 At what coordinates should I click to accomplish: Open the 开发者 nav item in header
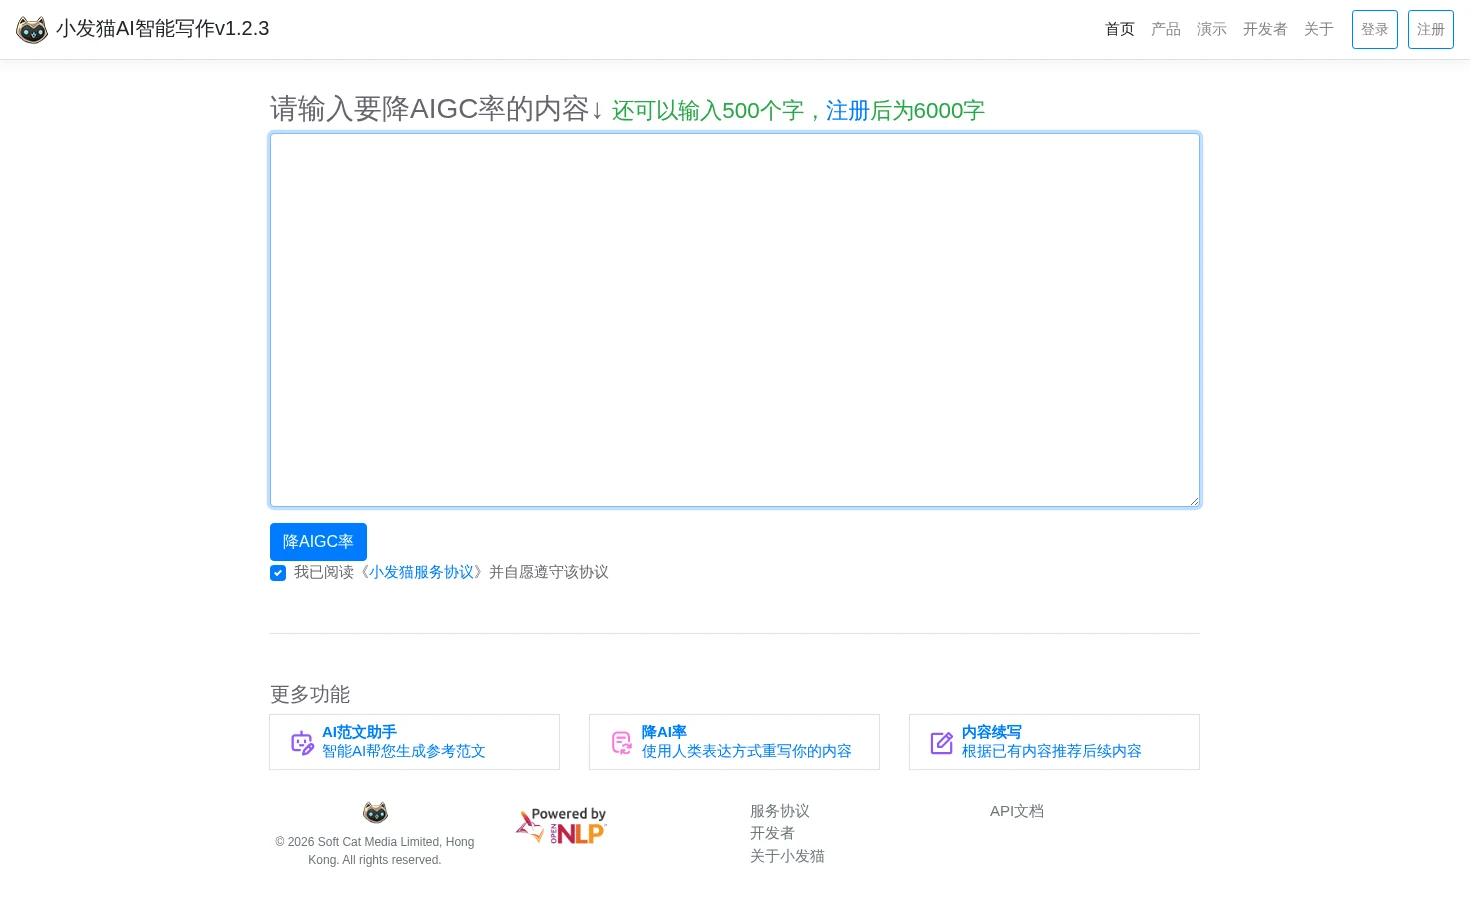coord(1265,29)
